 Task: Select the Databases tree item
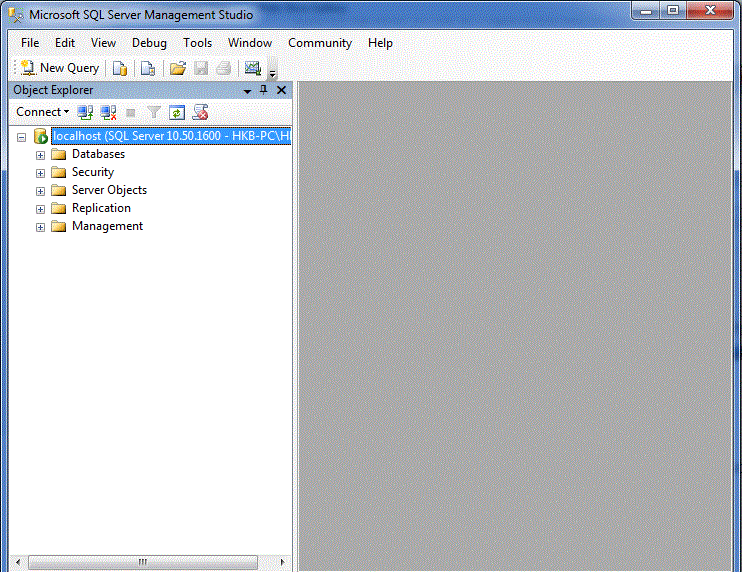point(98,154)
